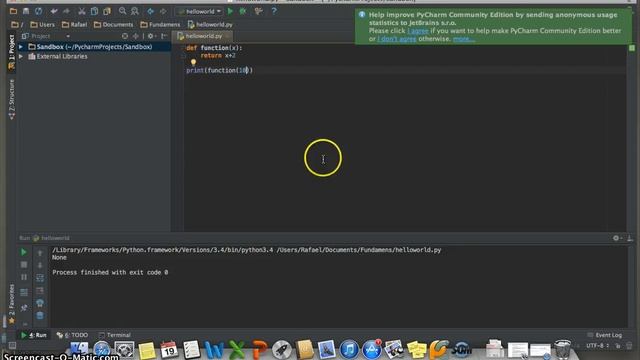Toggle the 1: Project side tab
Image resolution: width=640 pixels, height=360 pixels.
click(x=11, y=51)
